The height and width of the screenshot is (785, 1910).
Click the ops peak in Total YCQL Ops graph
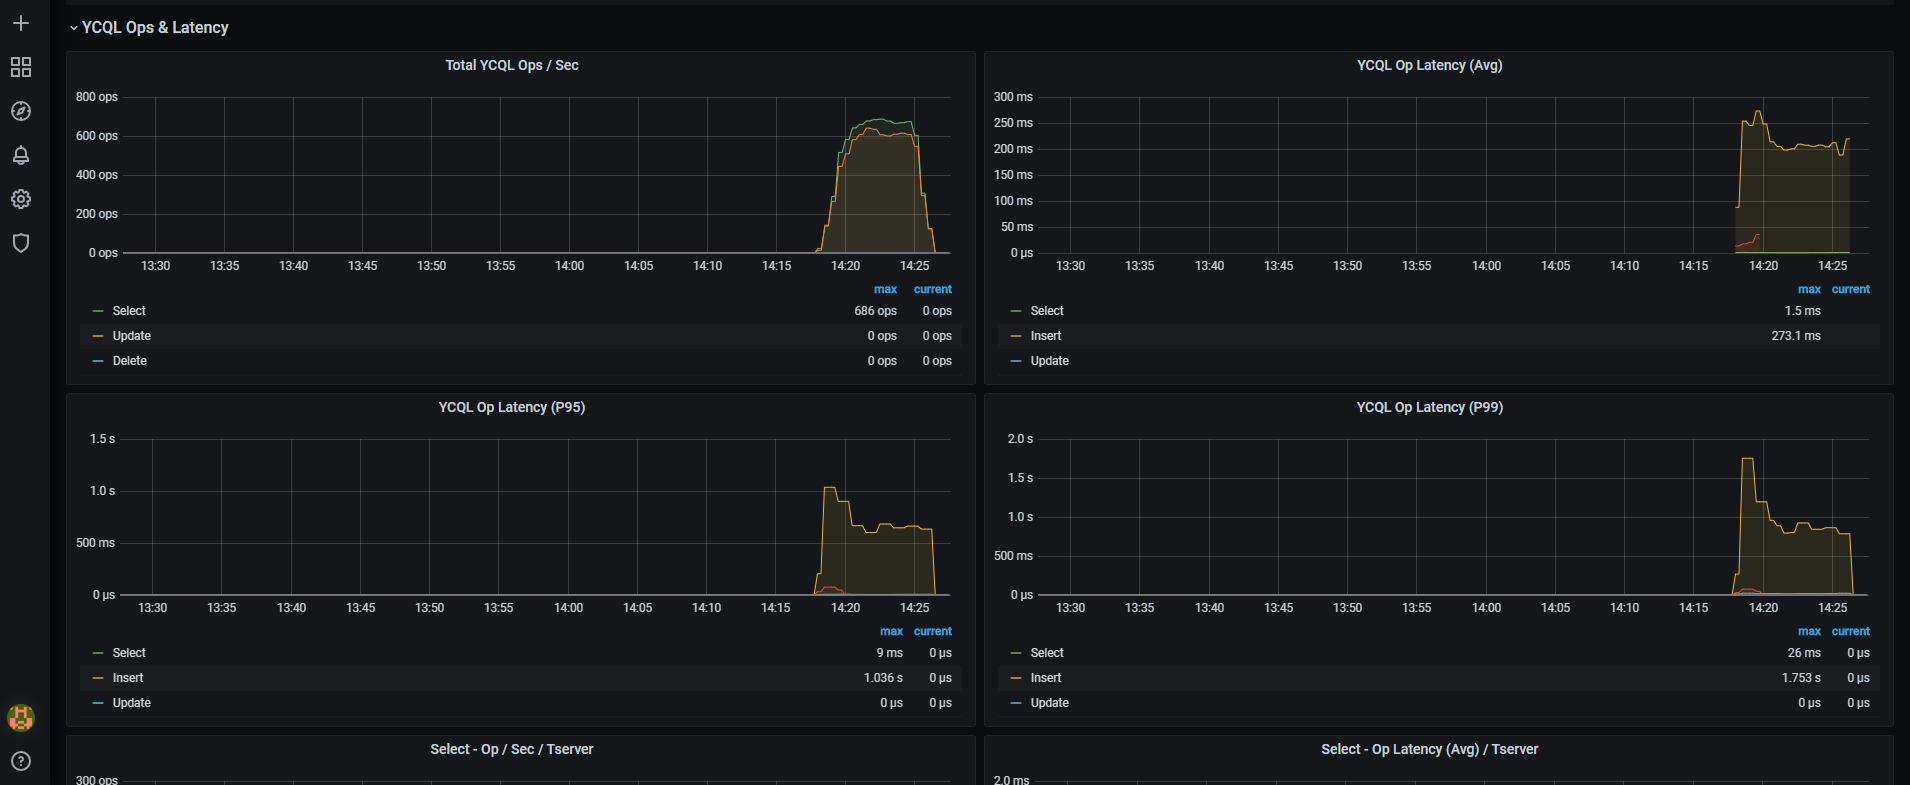(x=878, y=120)
